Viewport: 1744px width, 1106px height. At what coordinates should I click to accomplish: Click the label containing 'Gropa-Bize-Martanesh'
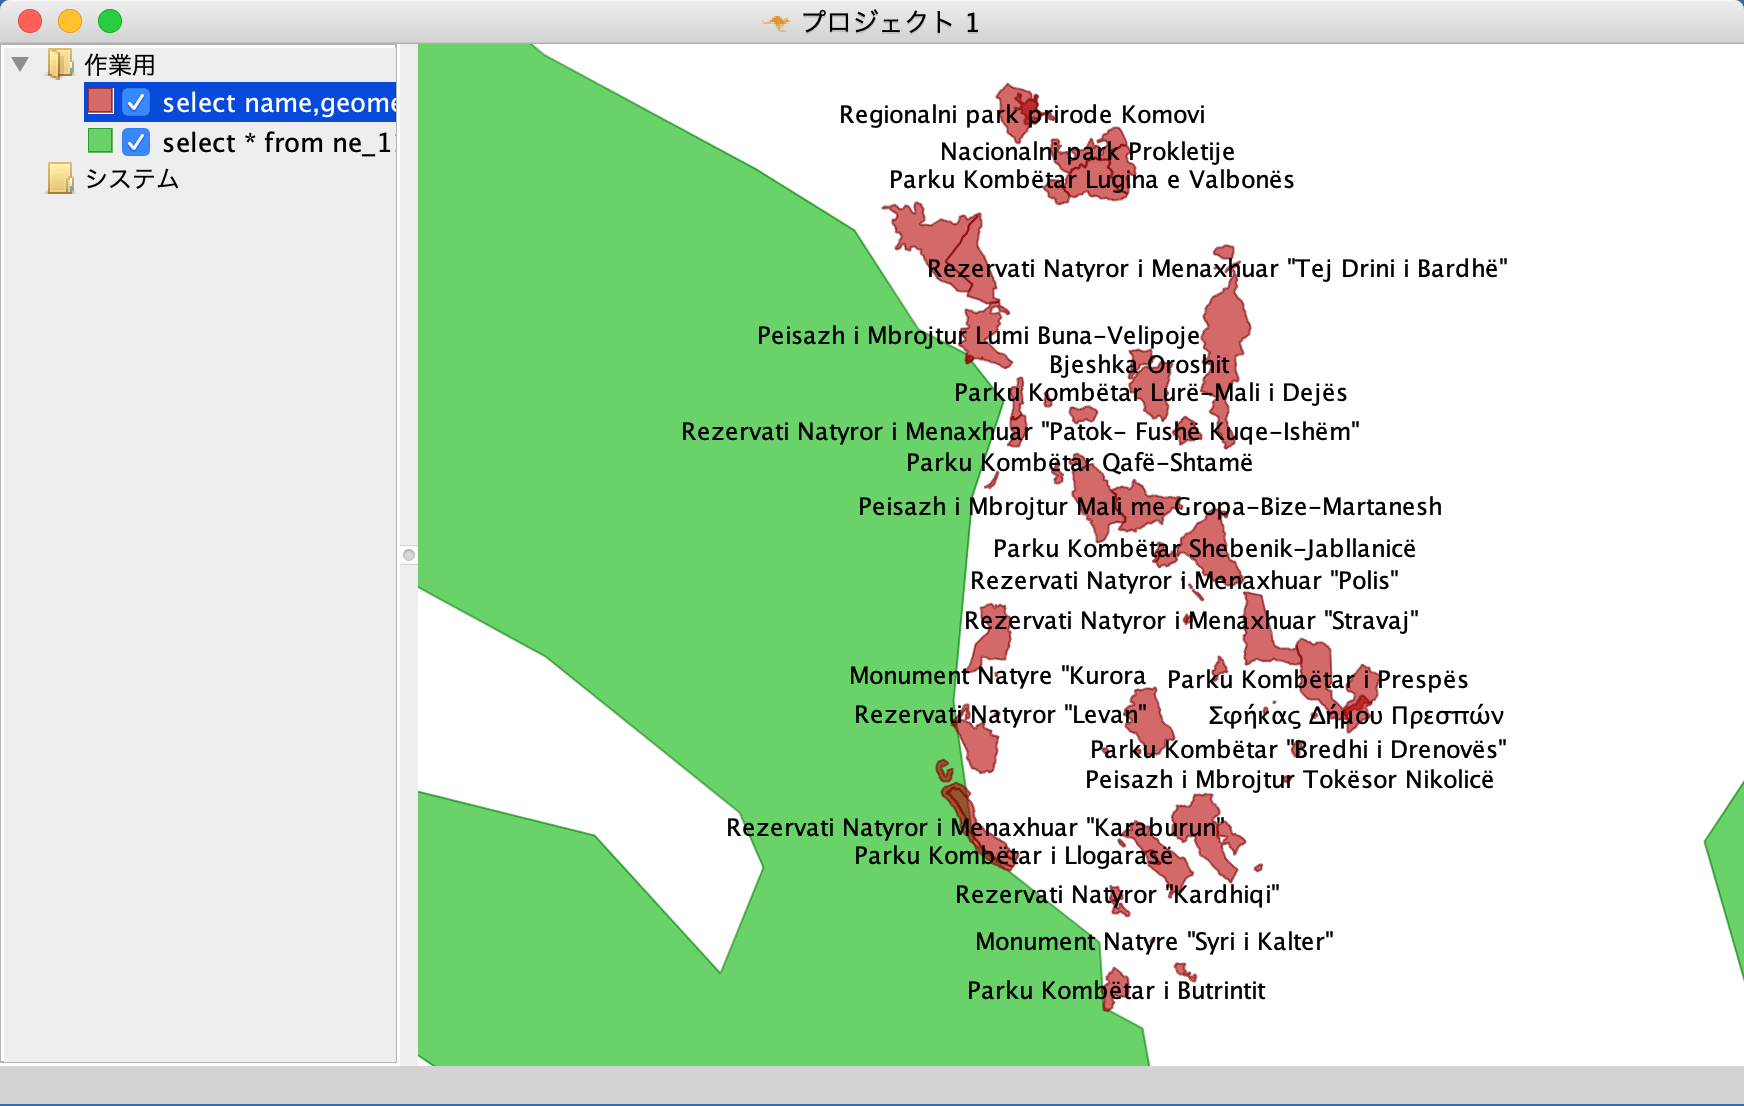[x=1150, y=507]
